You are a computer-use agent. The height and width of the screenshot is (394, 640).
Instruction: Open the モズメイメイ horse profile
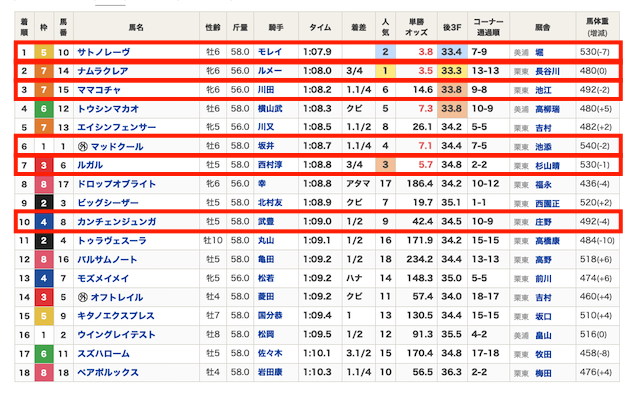[x=103, y=278]
